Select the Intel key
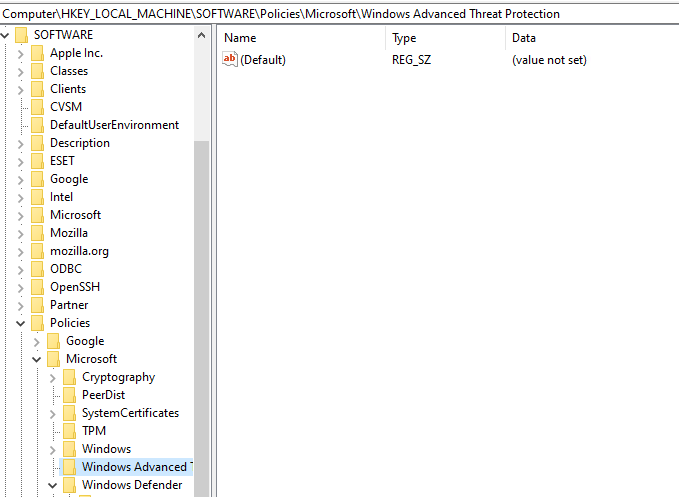 coord(61,197)
